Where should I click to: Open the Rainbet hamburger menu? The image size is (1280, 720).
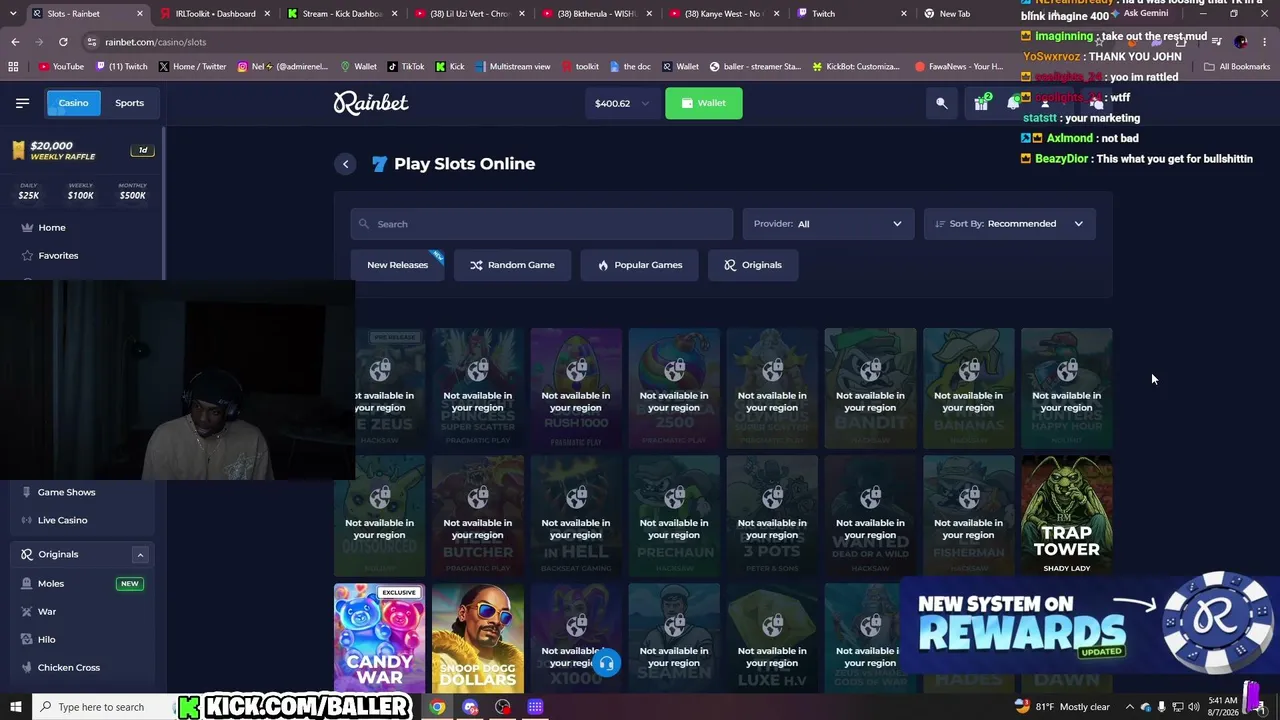pyautogui.click(x=22, y=103)
